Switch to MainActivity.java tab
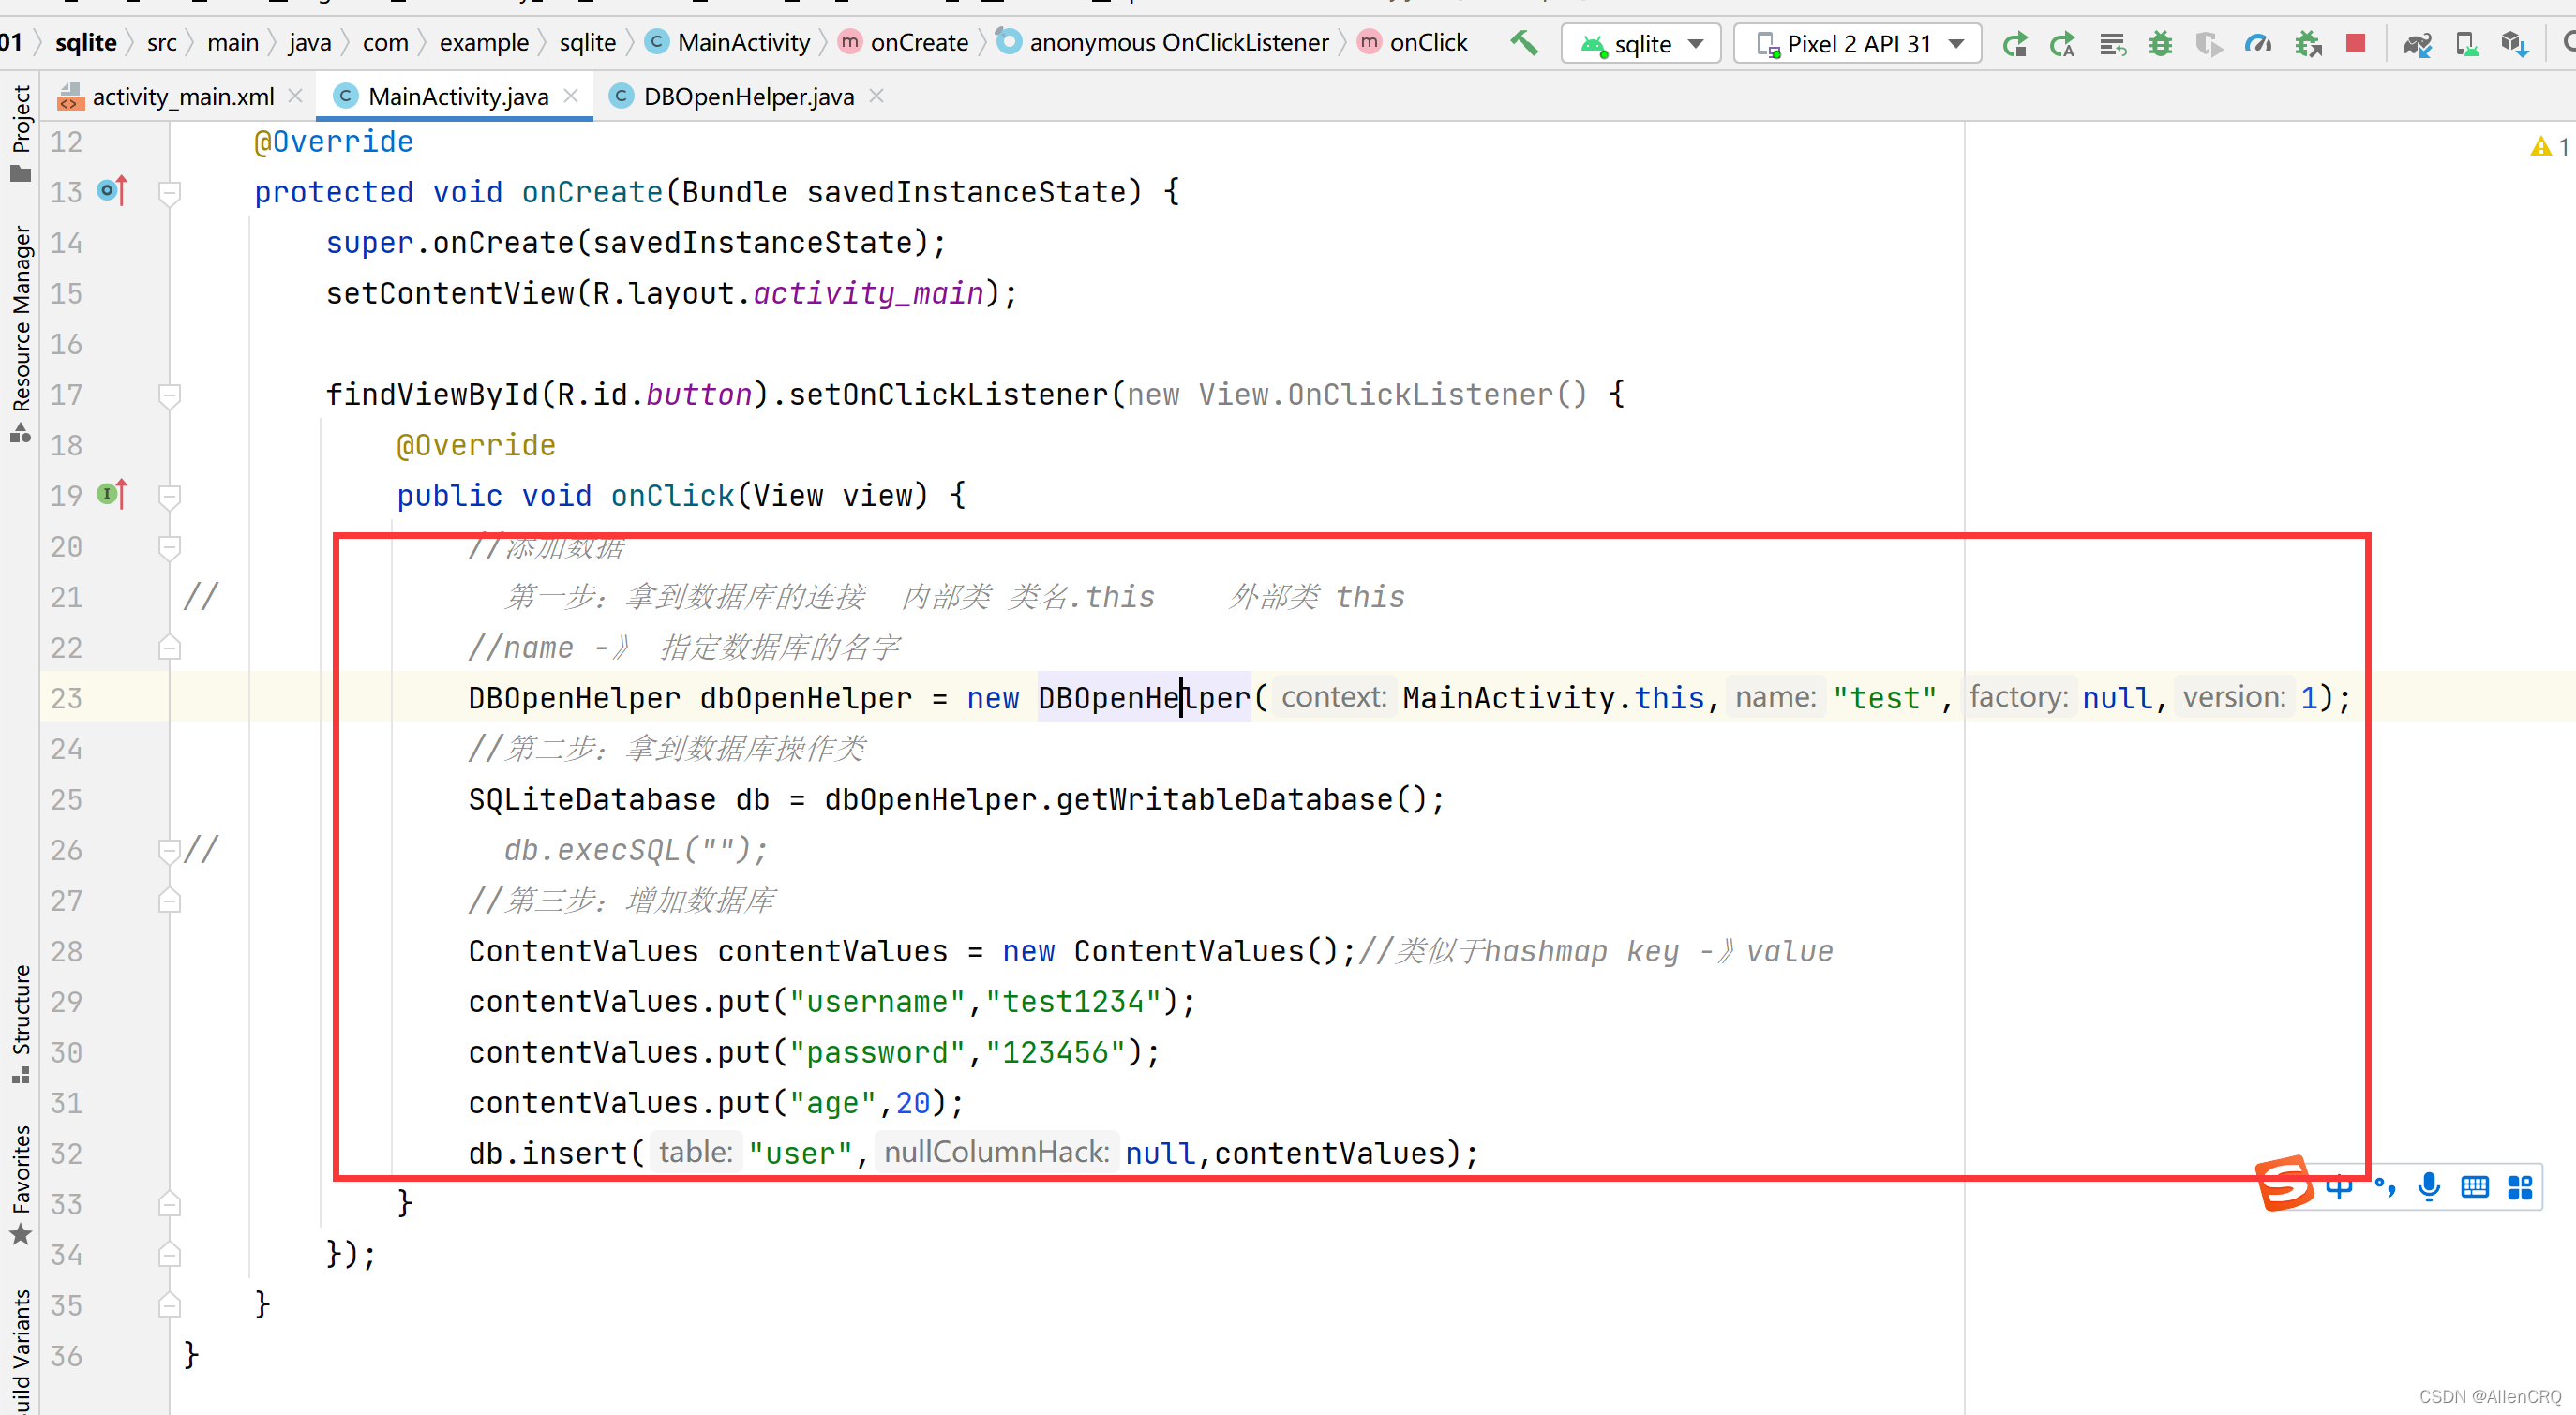2576x1415 pixels. (x=457, y=97)
